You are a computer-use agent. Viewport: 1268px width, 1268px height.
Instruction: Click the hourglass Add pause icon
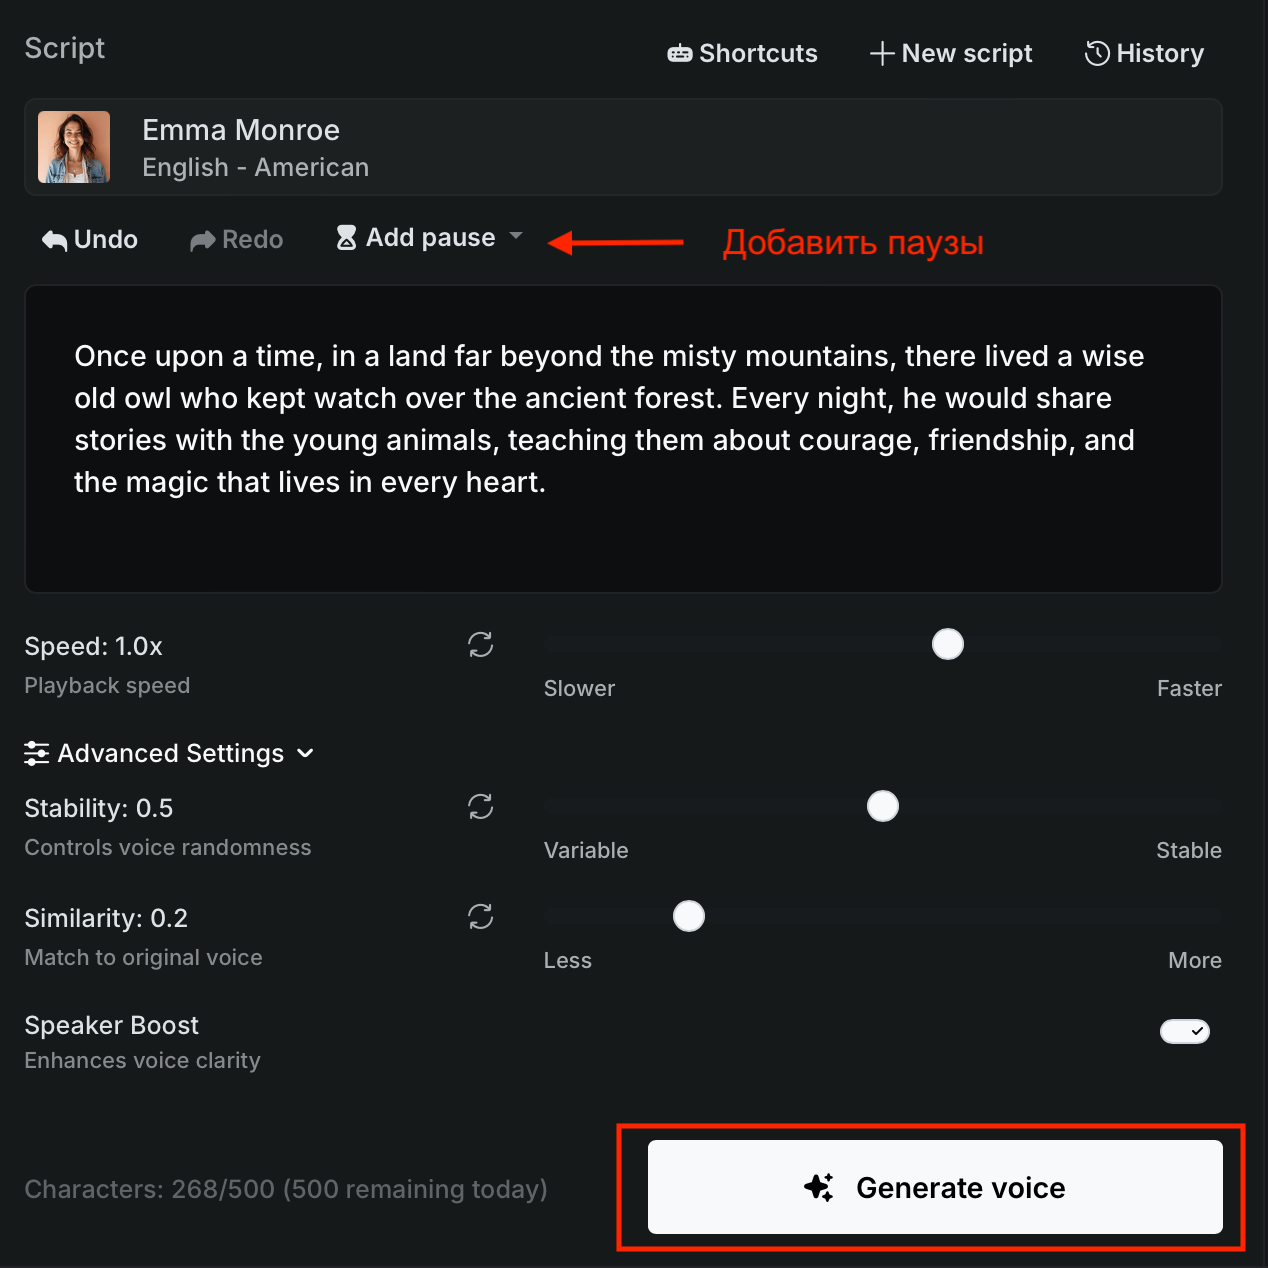click(346, 238)
